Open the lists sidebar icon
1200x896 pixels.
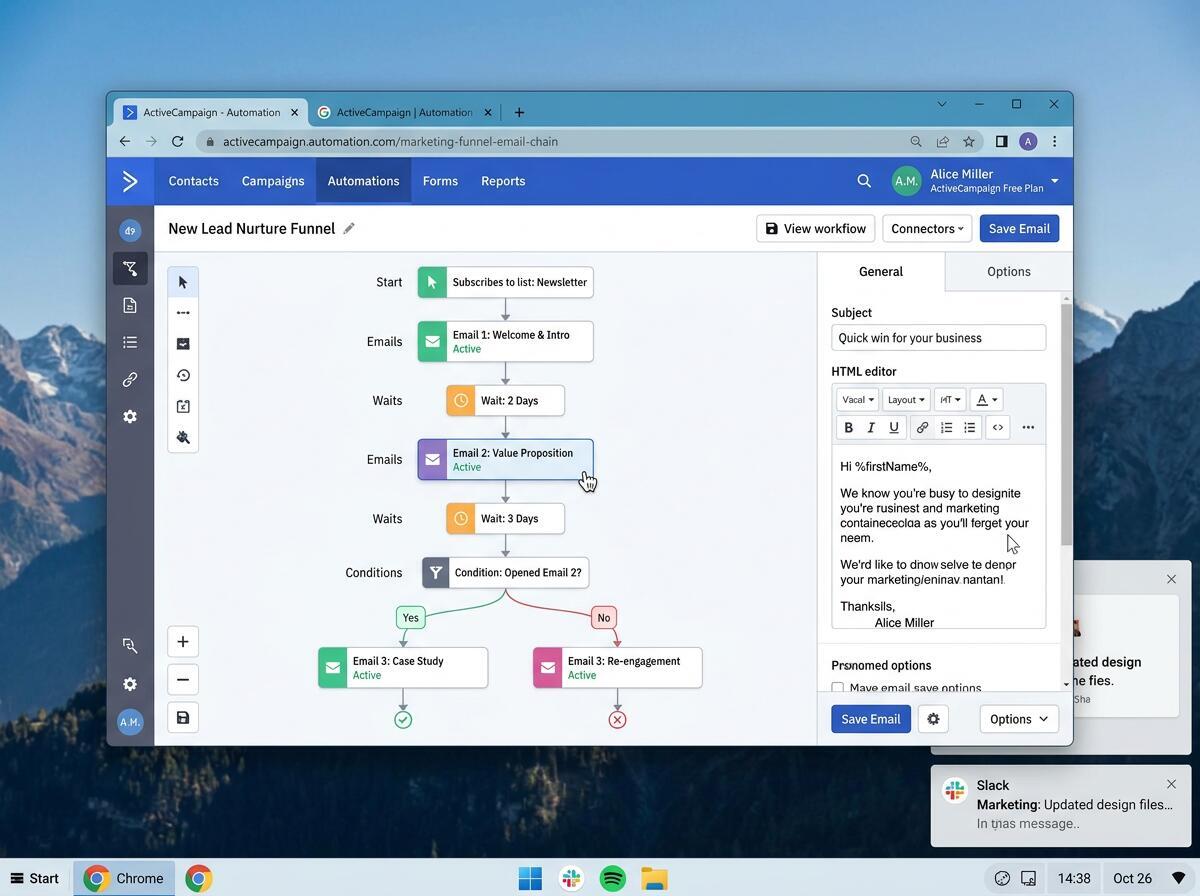[x=130, y=342]
